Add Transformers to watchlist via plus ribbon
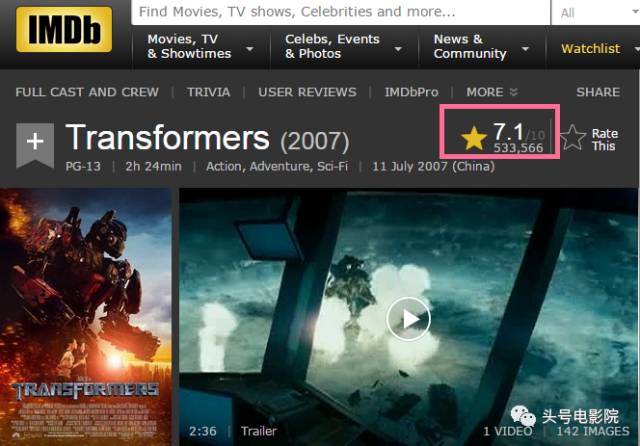Image resolution: width=640 pixels, height=446 pixels. click(x=35, y=145)
